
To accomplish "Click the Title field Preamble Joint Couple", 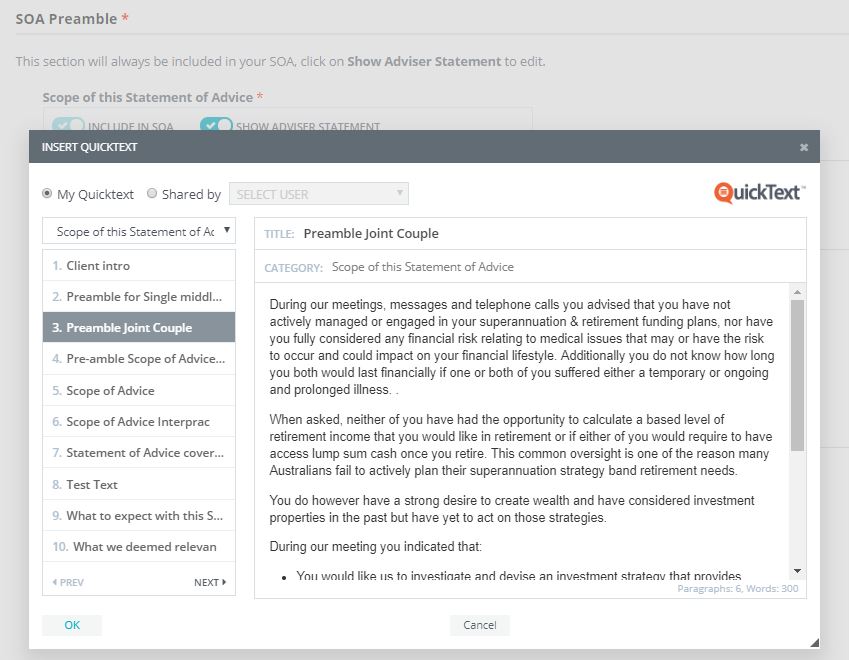I will [370, 234].
